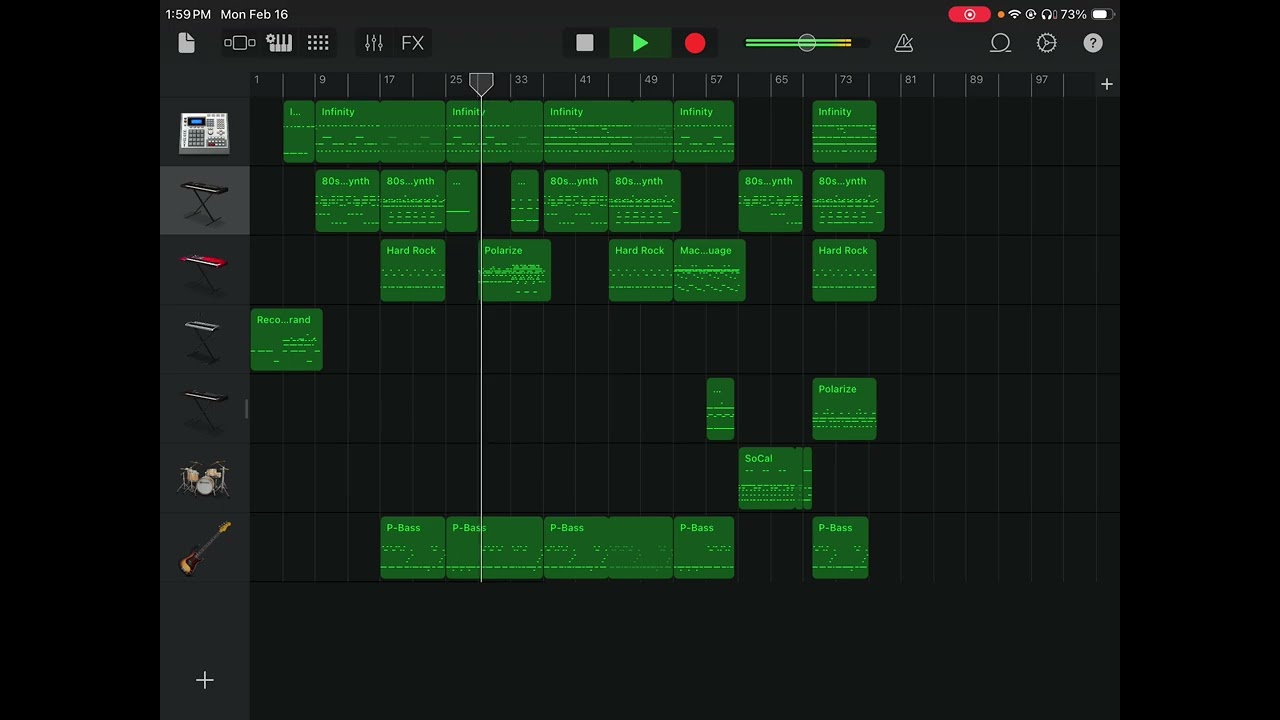Screen dimensions: 1280x720
Task: Tap the Wi-Fi status icon
Action: pos(1014,15)
